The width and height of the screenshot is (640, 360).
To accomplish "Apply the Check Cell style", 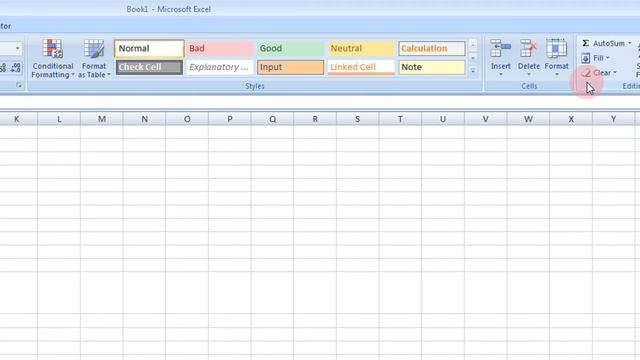I will [149, 67].
